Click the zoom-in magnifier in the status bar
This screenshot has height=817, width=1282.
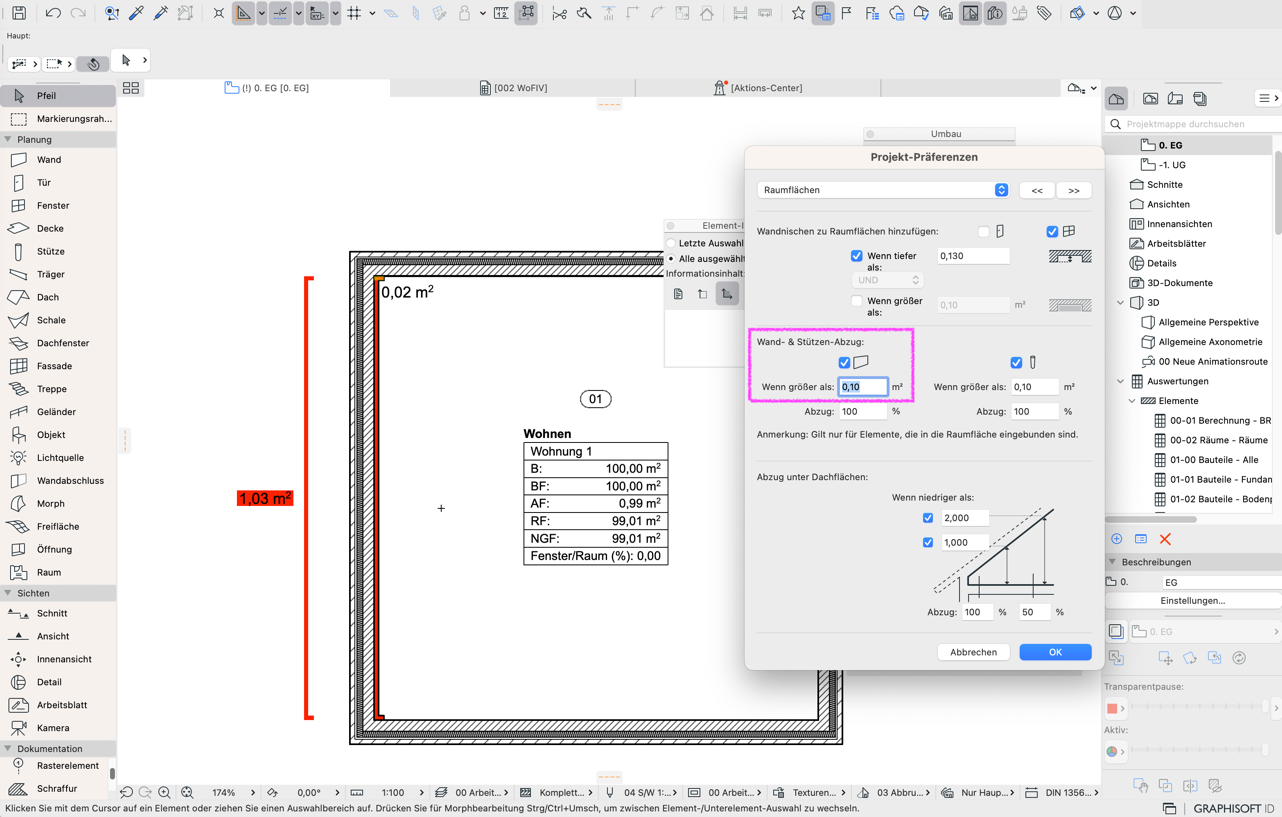(x=164, y=792)
